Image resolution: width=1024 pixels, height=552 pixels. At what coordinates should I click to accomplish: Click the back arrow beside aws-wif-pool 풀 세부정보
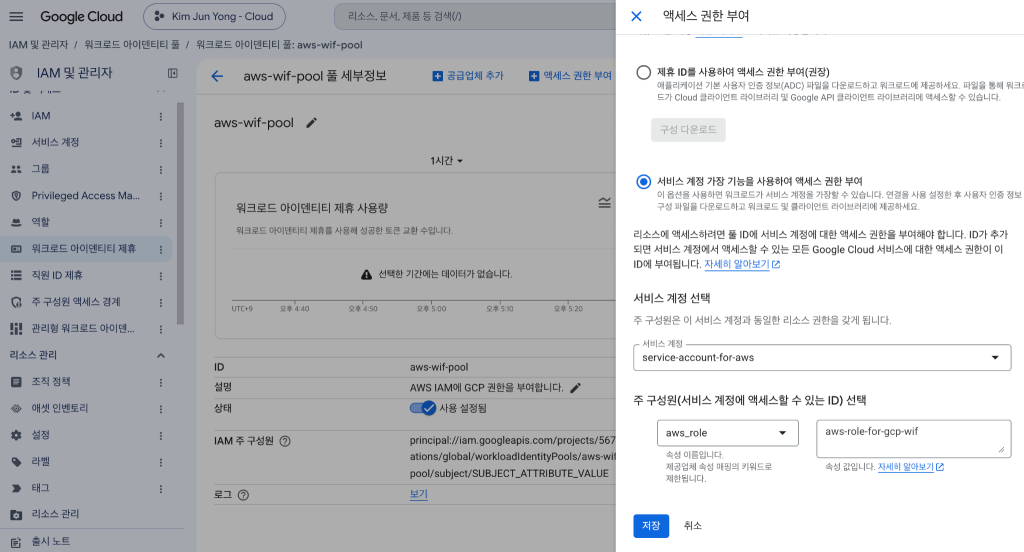click(217, 76)
